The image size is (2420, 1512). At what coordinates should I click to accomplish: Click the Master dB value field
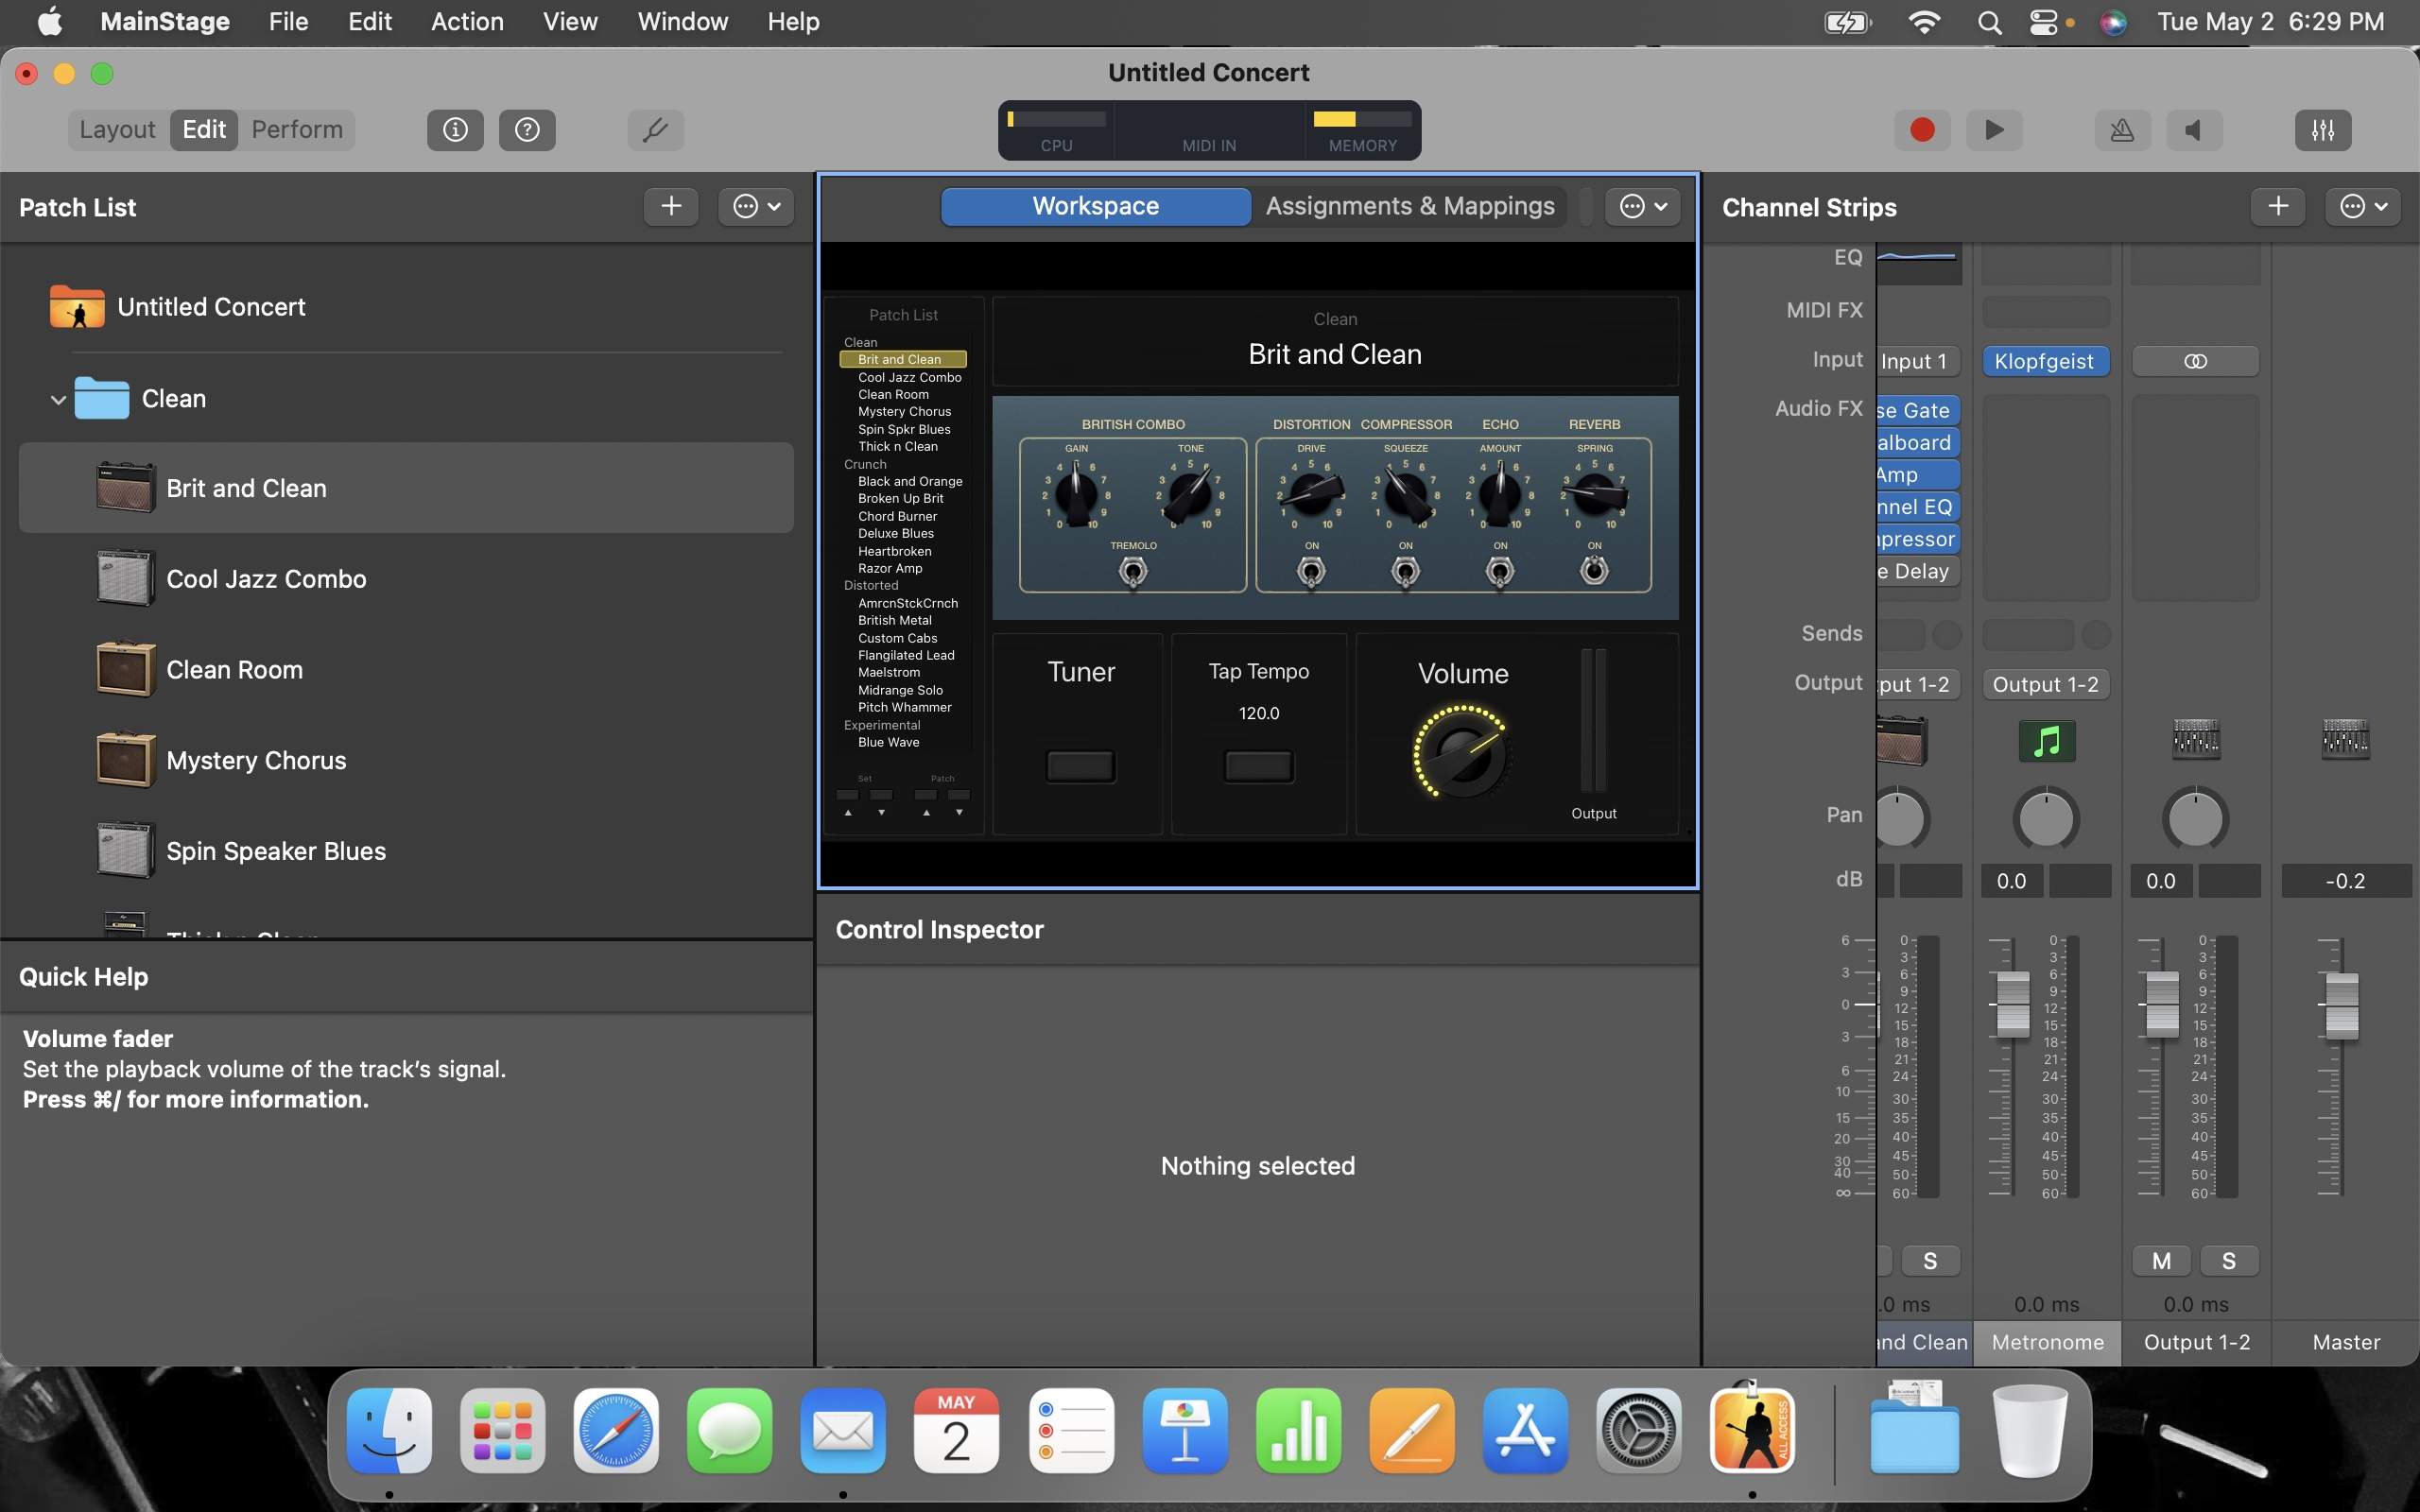[x=2346, y=881]
